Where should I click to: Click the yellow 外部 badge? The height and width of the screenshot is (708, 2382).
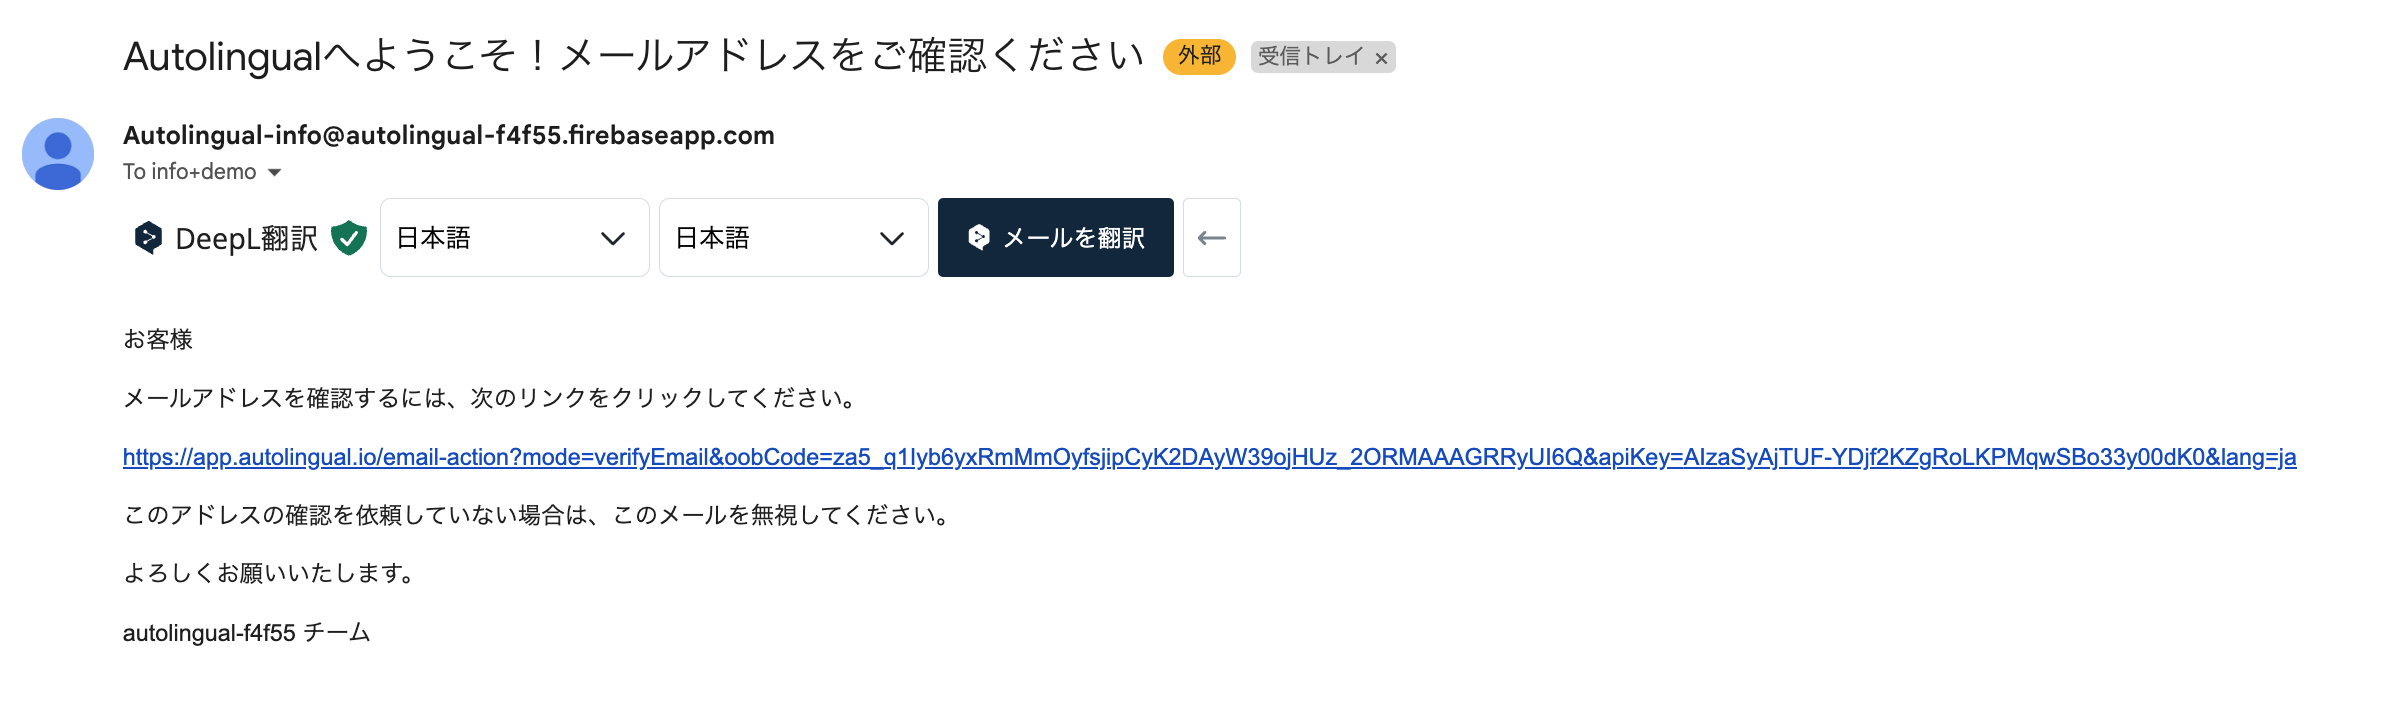tap(1199, 56)
